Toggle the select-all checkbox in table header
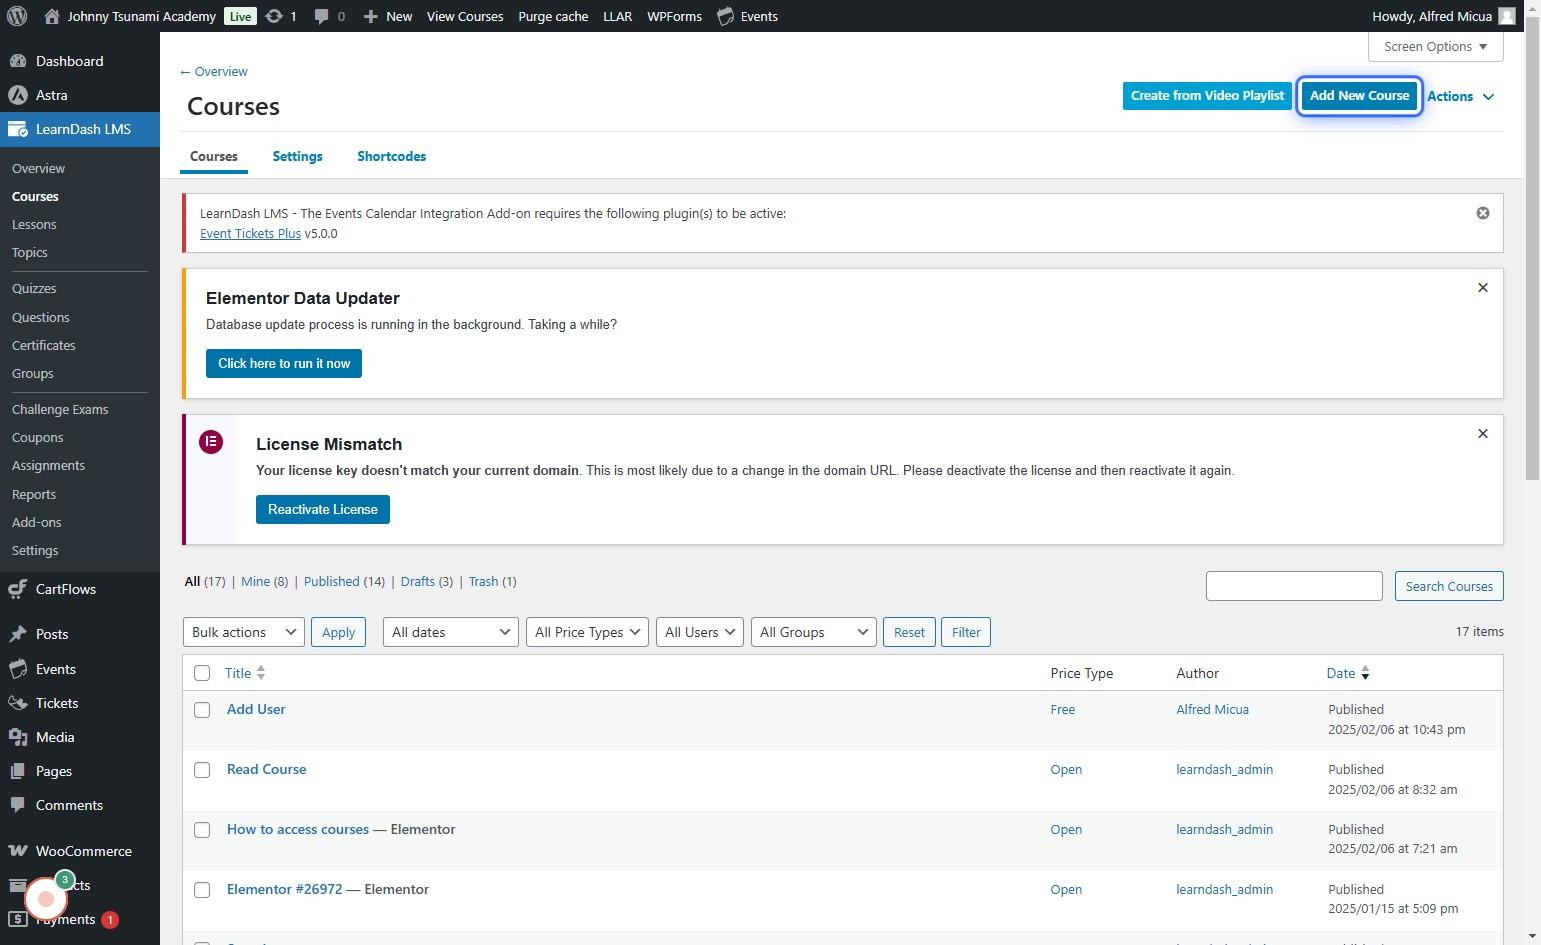Viewport: 1541px width, 945px height. tap(202, 673)
